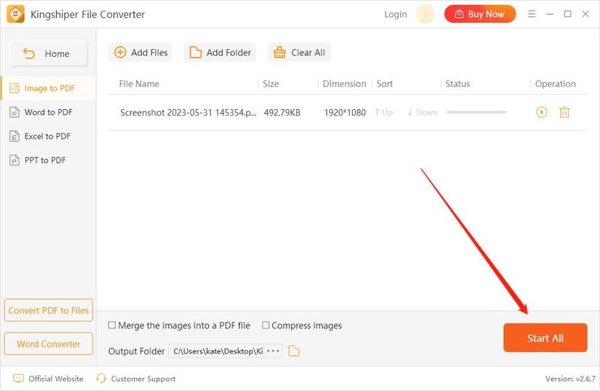Enable Merge the images into a PDF file
This screenshot has width=600, height=391.
tap(112, 325)
